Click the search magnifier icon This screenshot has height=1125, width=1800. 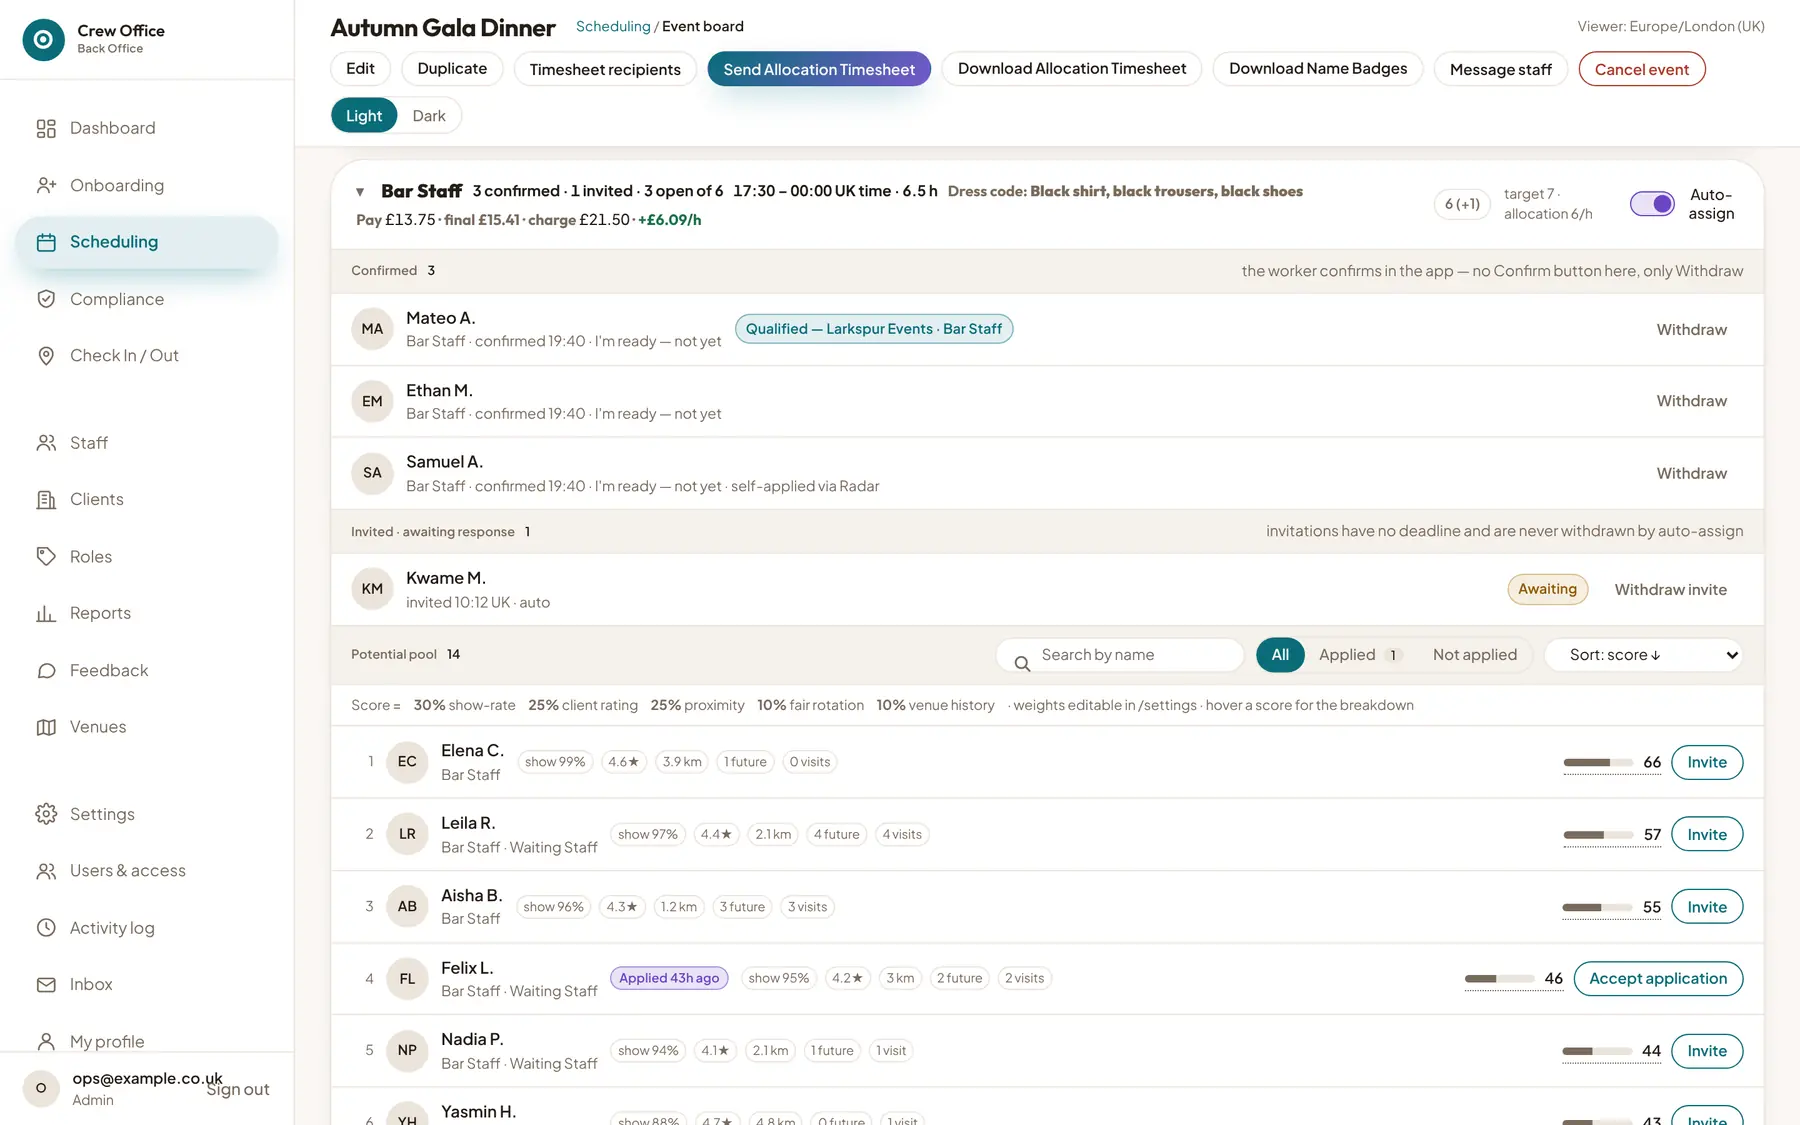coord(1022,663)
